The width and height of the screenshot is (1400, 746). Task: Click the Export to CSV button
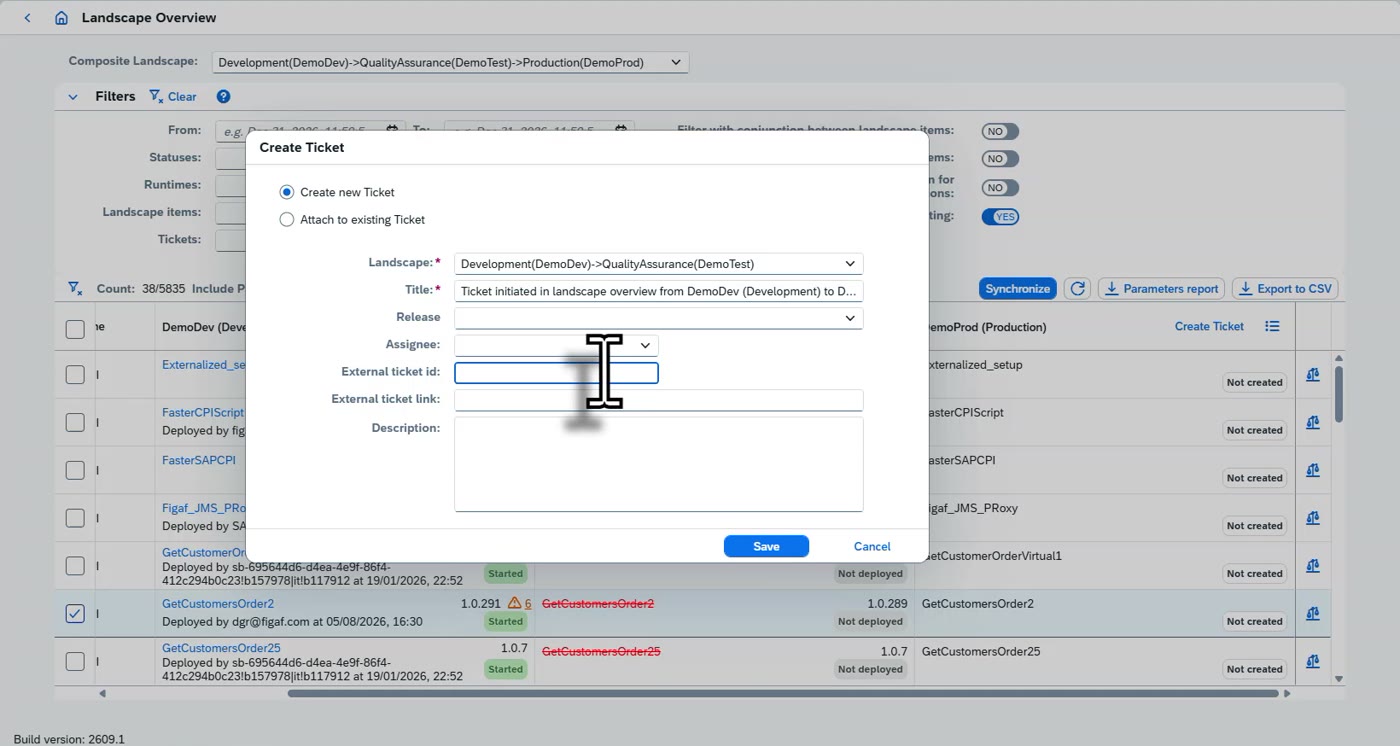pos(1285,289)
